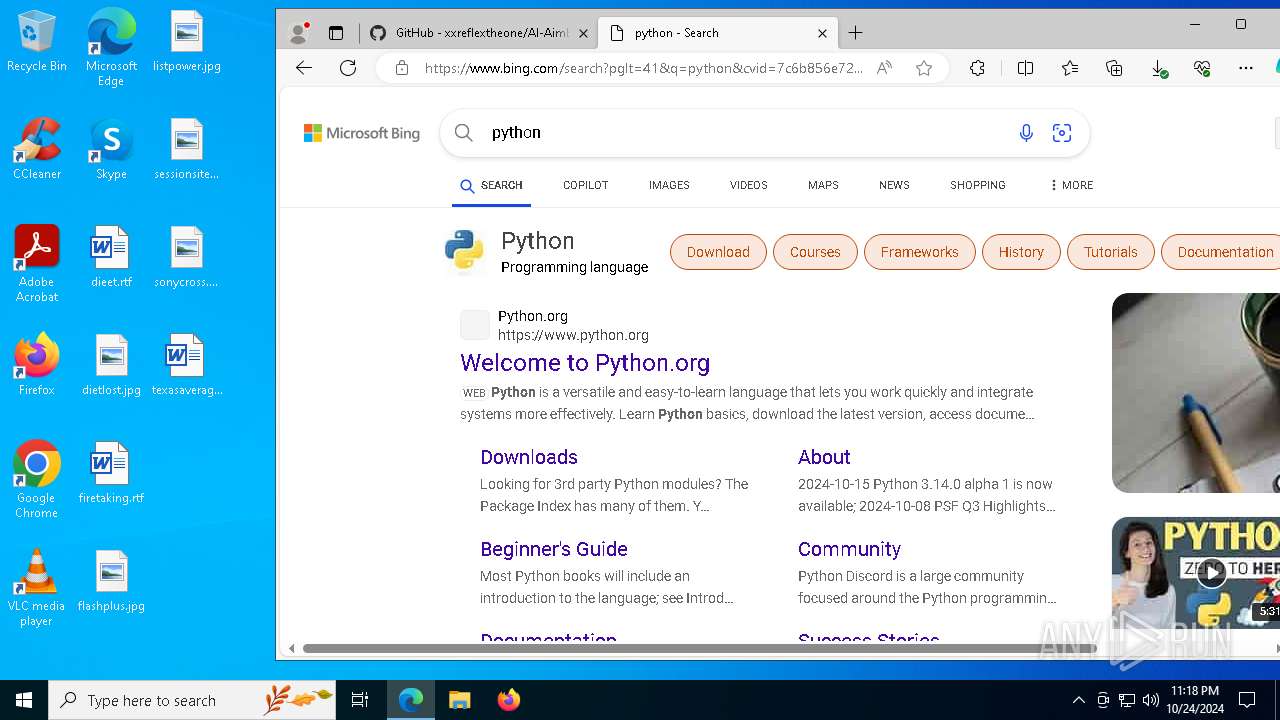Viewport: 1280px width, 720px height.
Task: Open Edge Settings and more menu
Action: point(1245,68)
